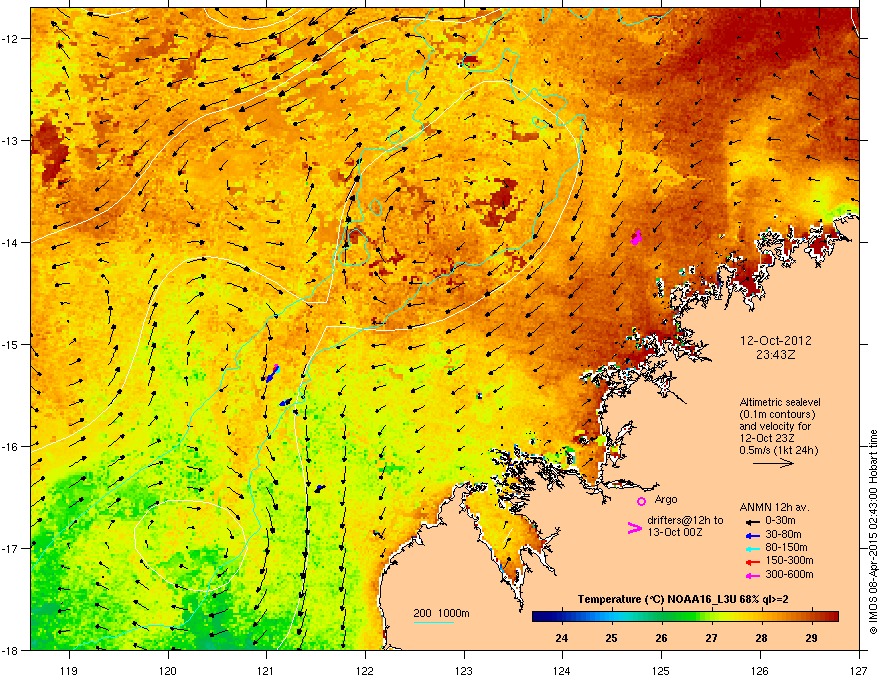
Task: Click the longitude axis label '121'
Action: [266, 670]
